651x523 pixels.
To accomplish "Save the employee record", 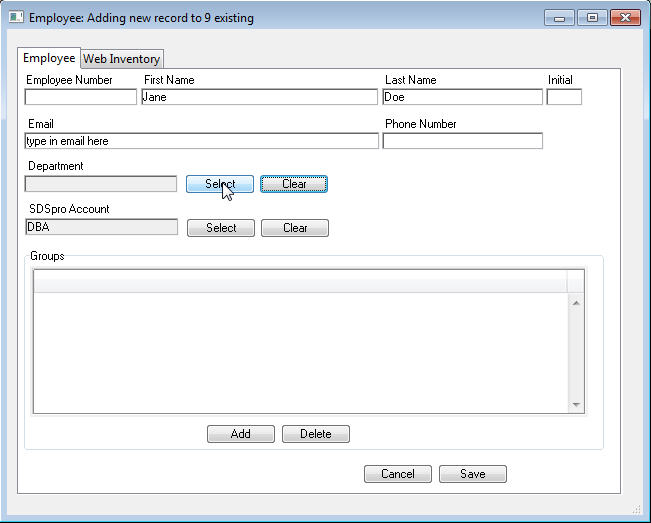I will coord(472,474).
